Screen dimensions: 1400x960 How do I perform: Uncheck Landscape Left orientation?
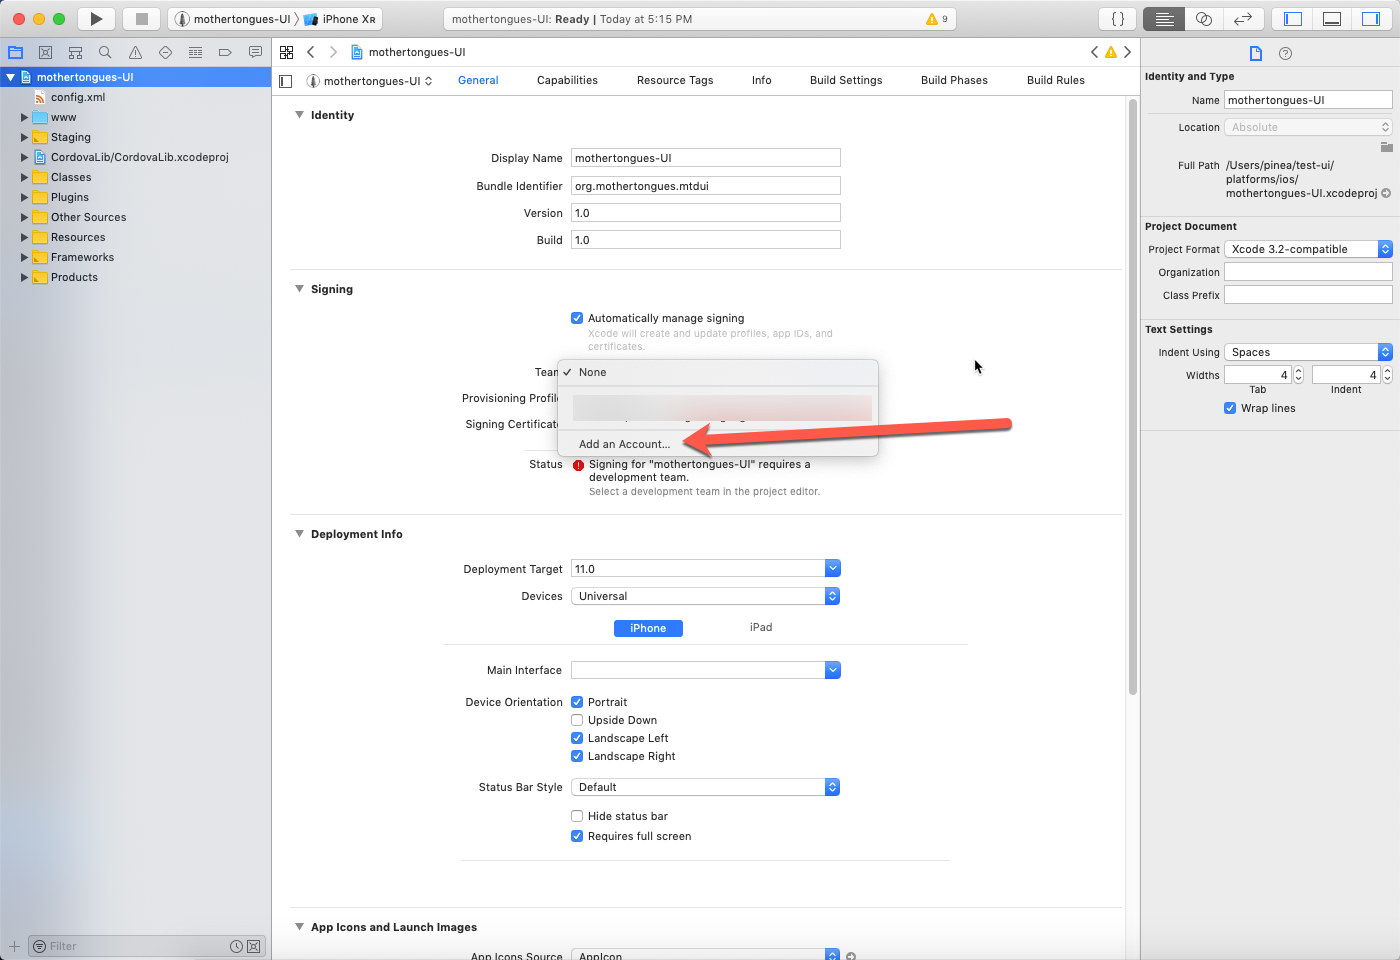[577, 738]
